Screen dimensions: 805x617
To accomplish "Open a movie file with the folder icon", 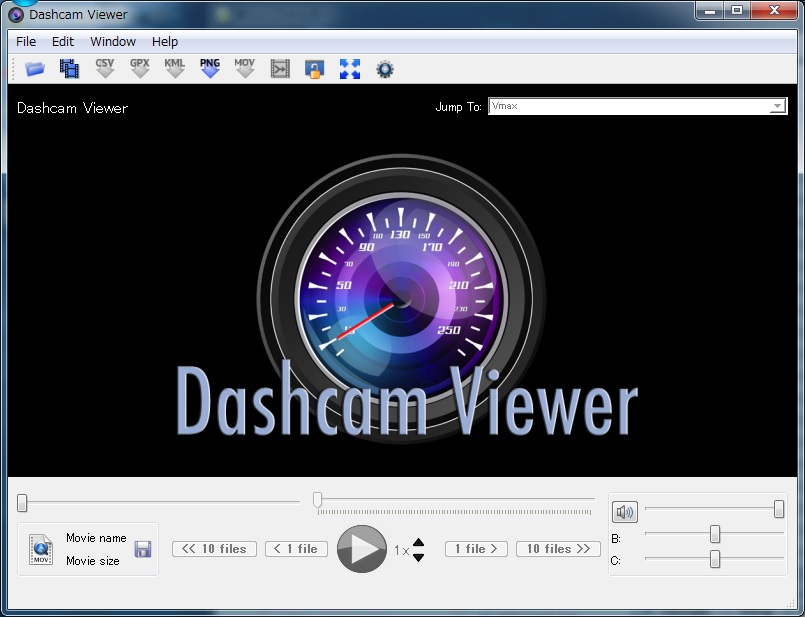I will [35, 69].
